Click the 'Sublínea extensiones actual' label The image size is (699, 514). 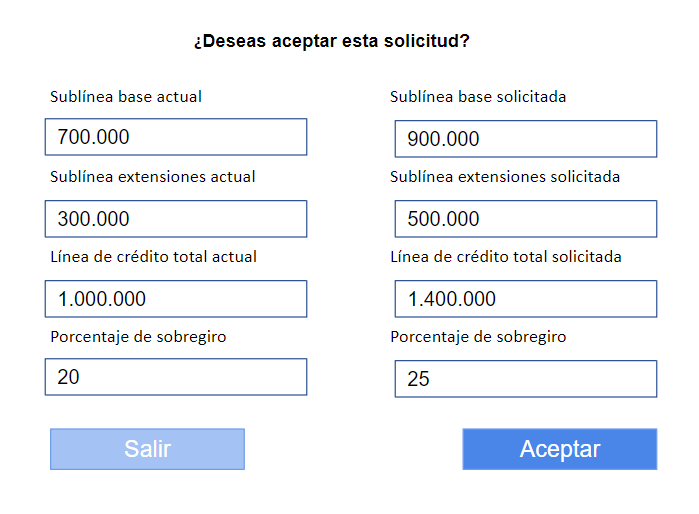pyautogui.click(x=153, y=177)
